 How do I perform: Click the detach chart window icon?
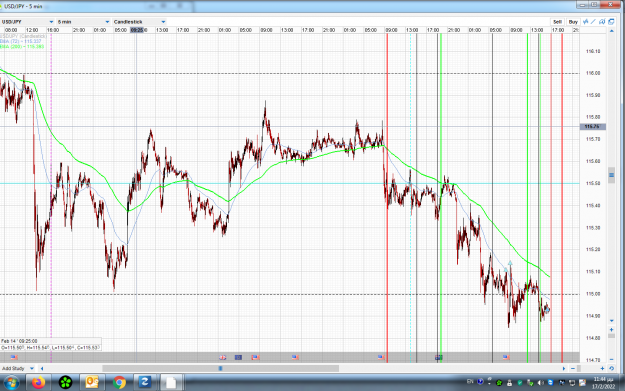pyautogui.click(x=611, y=22)
